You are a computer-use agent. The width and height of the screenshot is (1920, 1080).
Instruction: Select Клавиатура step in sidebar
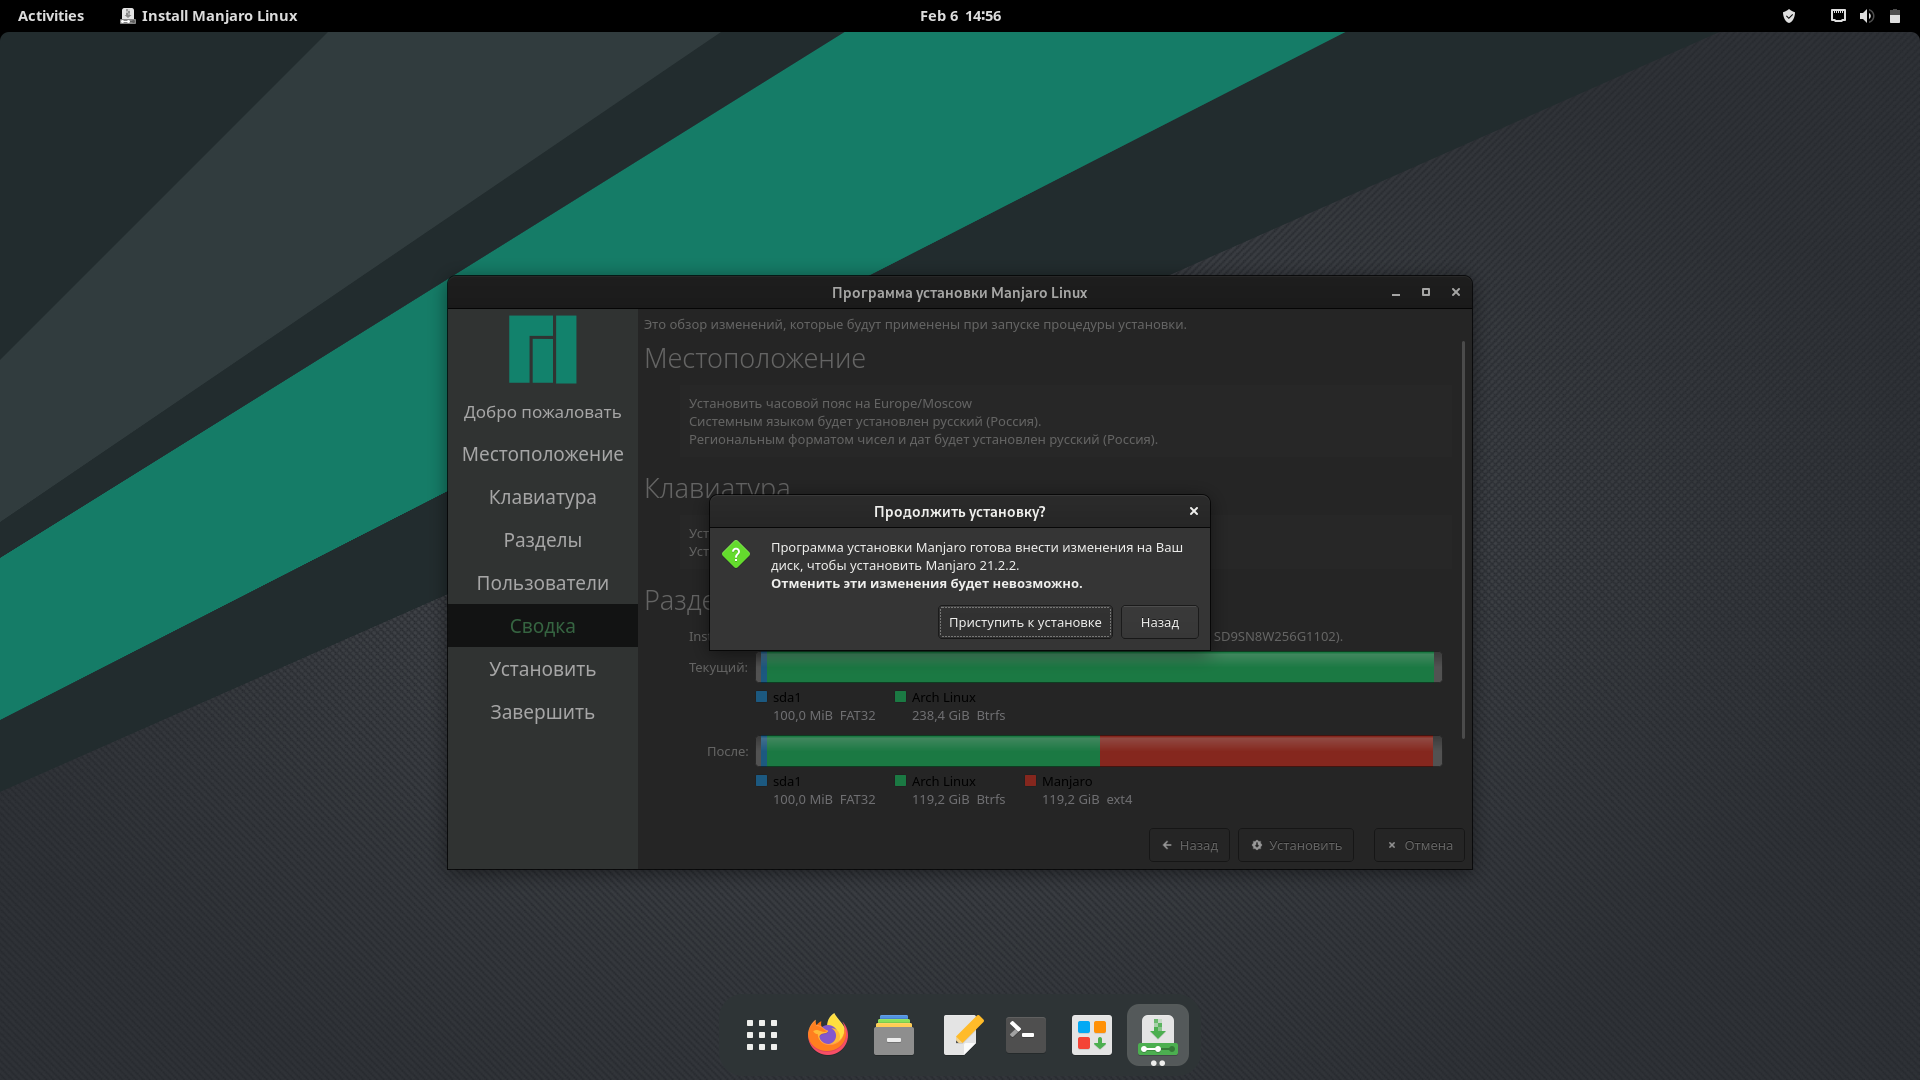[x=543, y=497]
